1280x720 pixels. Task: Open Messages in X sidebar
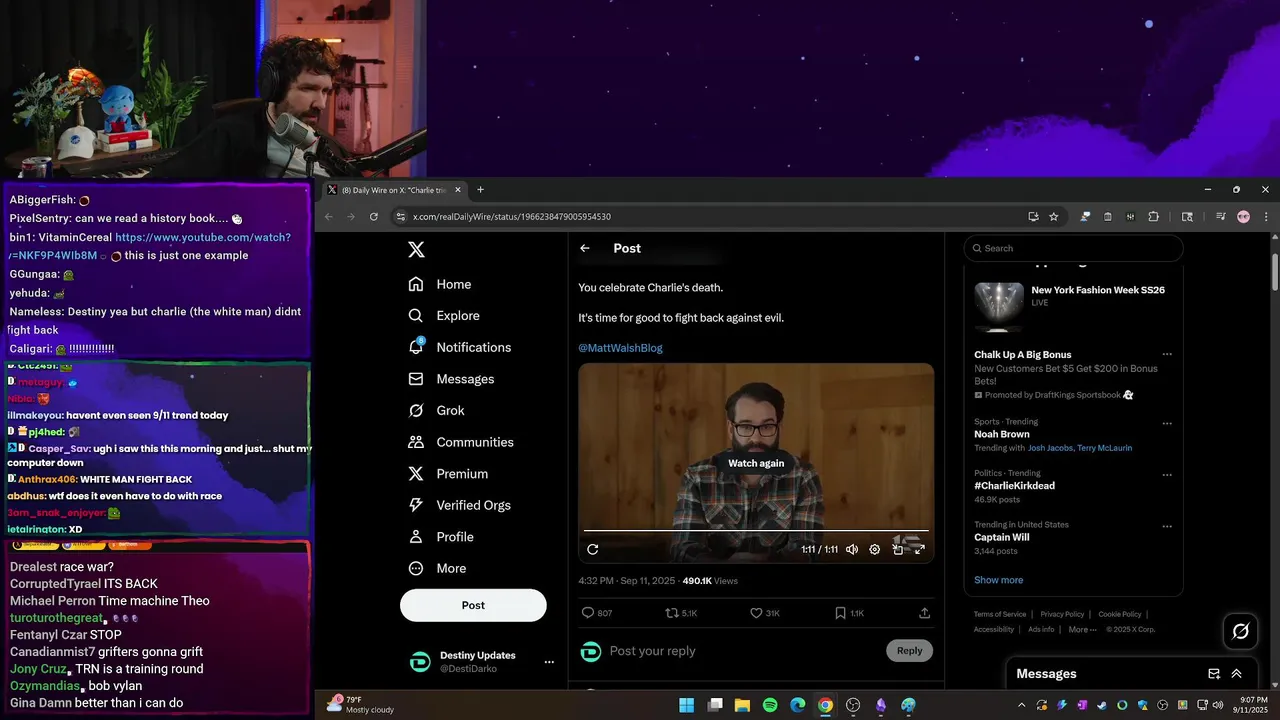452,379
